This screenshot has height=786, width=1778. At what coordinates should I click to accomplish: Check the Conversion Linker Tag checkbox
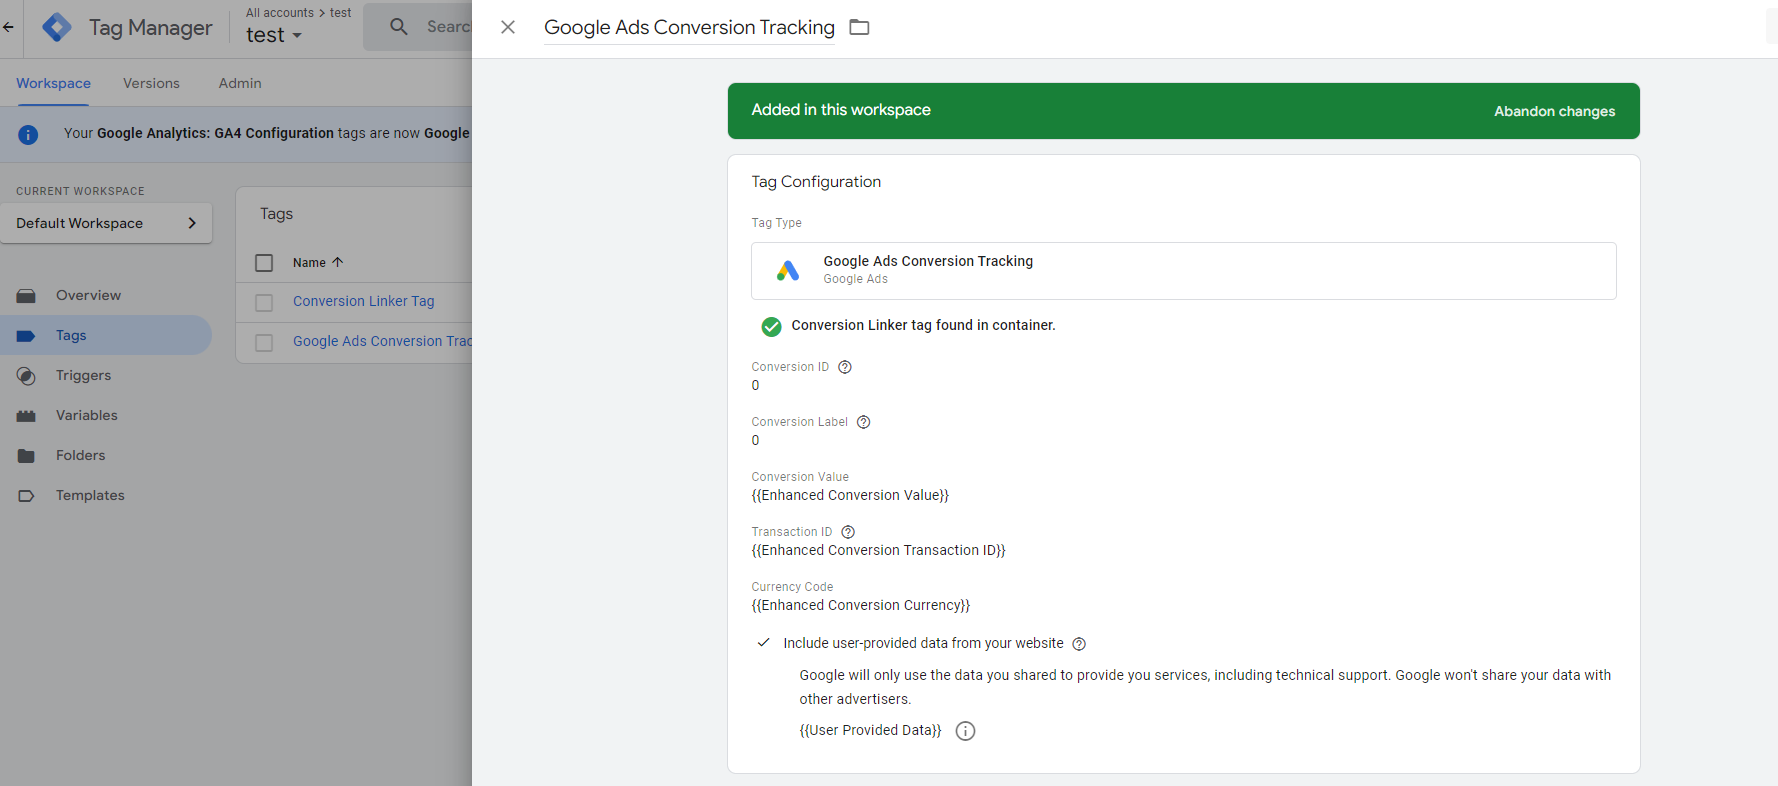click(x=264, y=302)
